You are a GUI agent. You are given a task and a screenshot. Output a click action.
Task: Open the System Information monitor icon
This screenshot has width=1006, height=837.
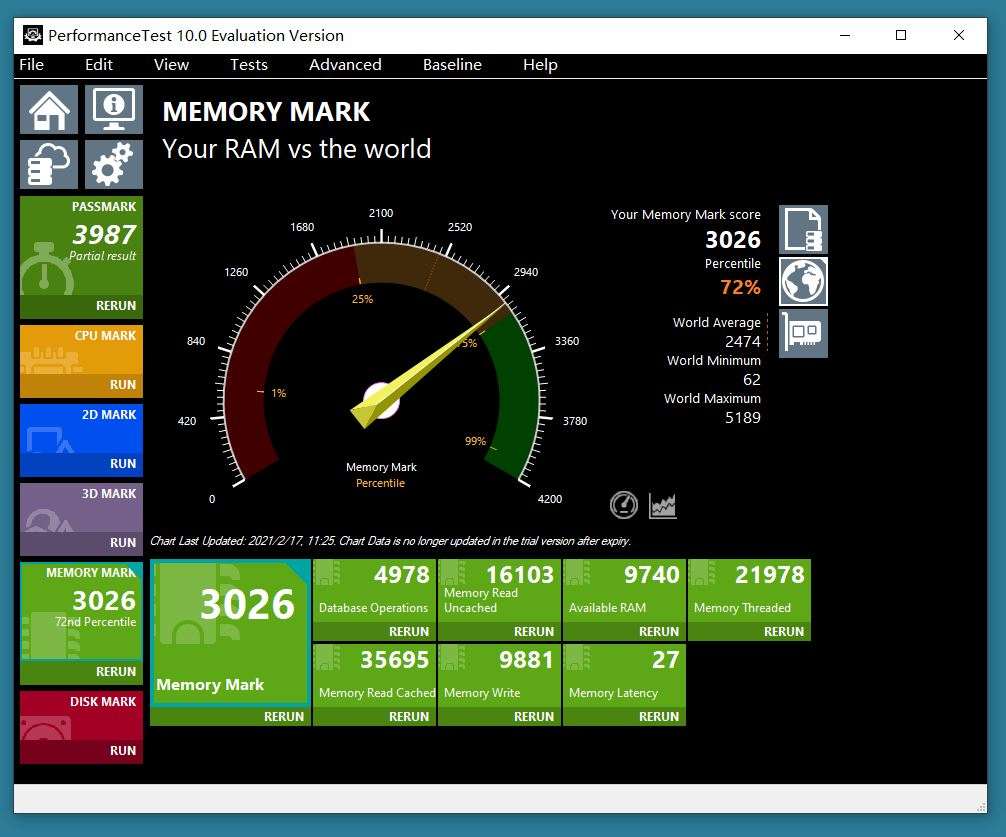point(114,110)
